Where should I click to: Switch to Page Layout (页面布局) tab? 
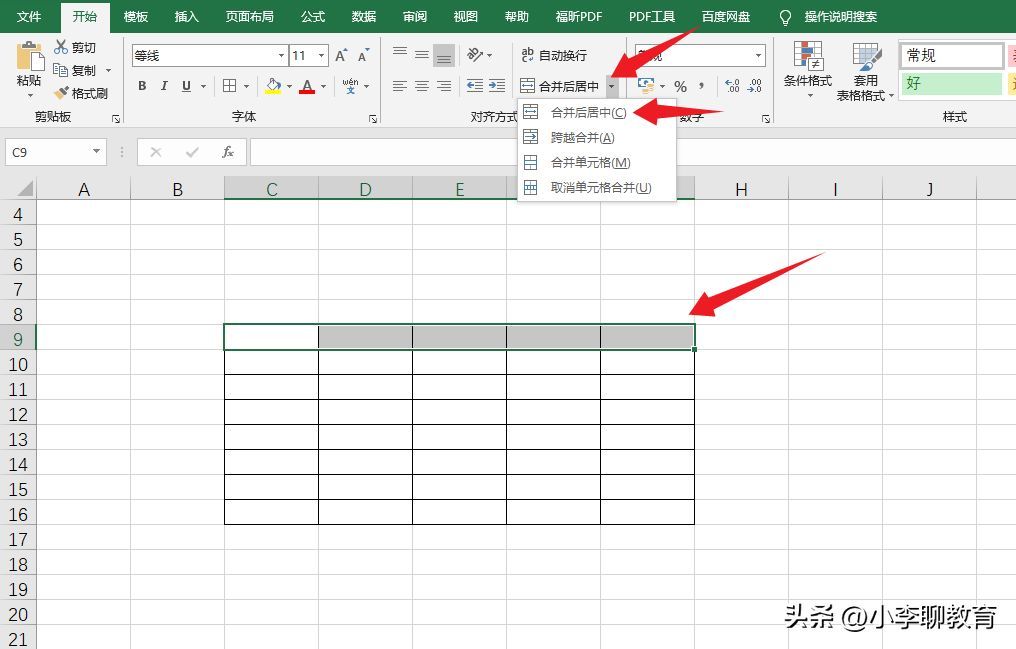pos(249,17)
